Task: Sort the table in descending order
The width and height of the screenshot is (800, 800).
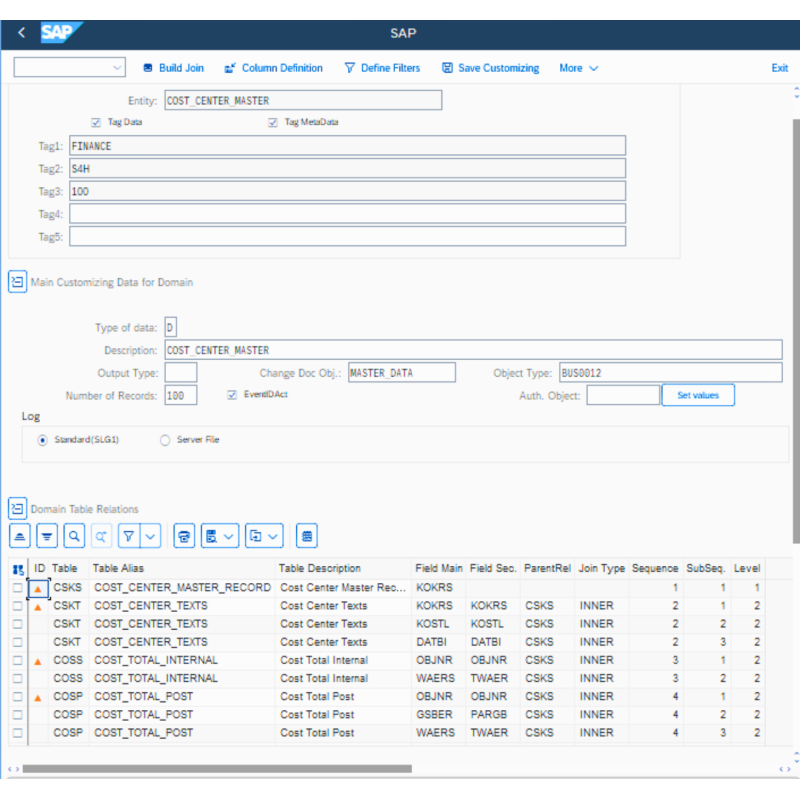Action: pyautogui.click(x=46, y=536)
